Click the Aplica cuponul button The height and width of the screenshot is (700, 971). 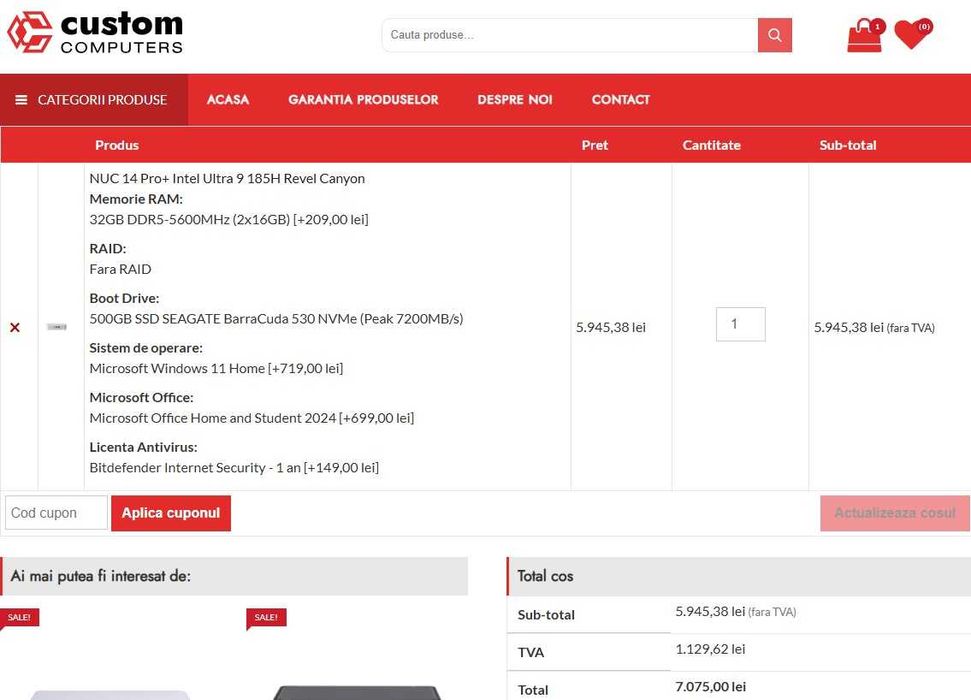[x=171, y=513]
